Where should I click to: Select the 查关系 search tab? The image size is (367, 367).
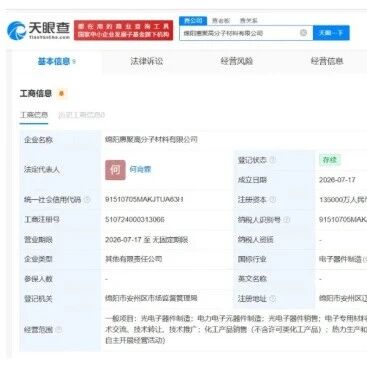pos(248,21)
